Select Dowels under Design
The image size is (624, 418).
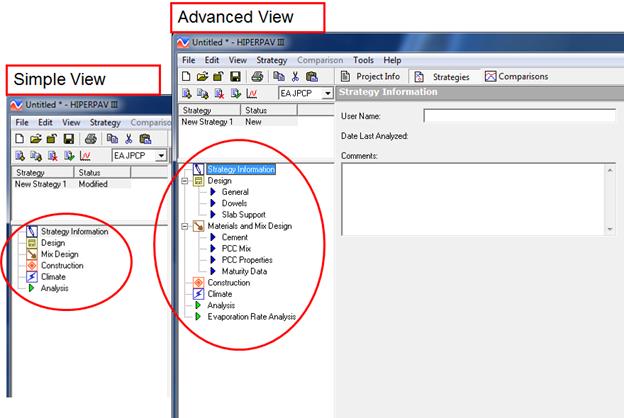(234, 203)
